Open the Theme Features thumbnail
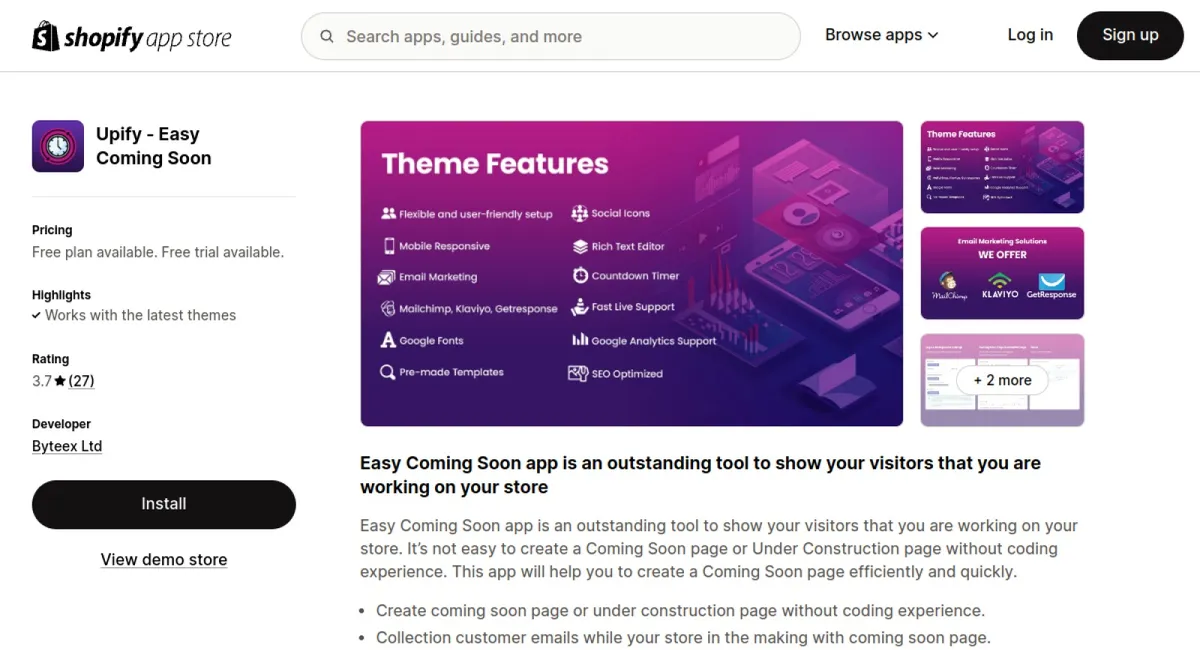Screen dimensions: 1200x650 [1002, 167]
